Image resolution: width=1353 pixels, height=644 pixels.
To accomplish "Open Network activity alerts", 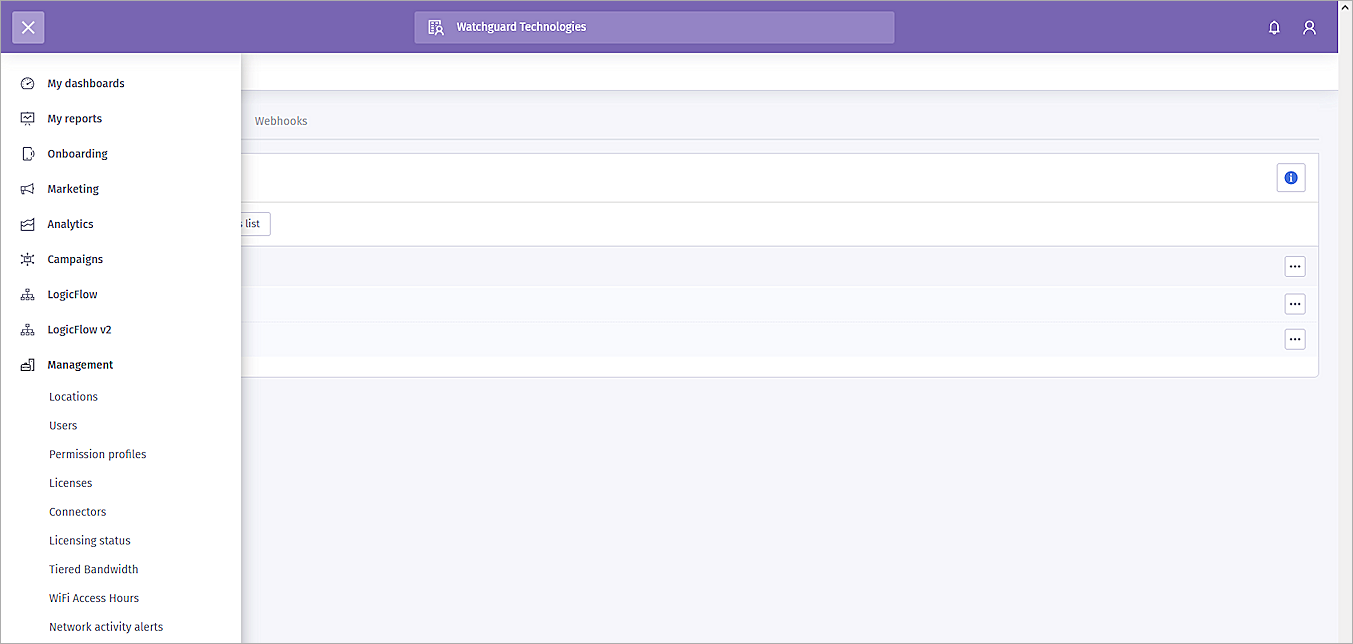I will click(x=106, y=626).
